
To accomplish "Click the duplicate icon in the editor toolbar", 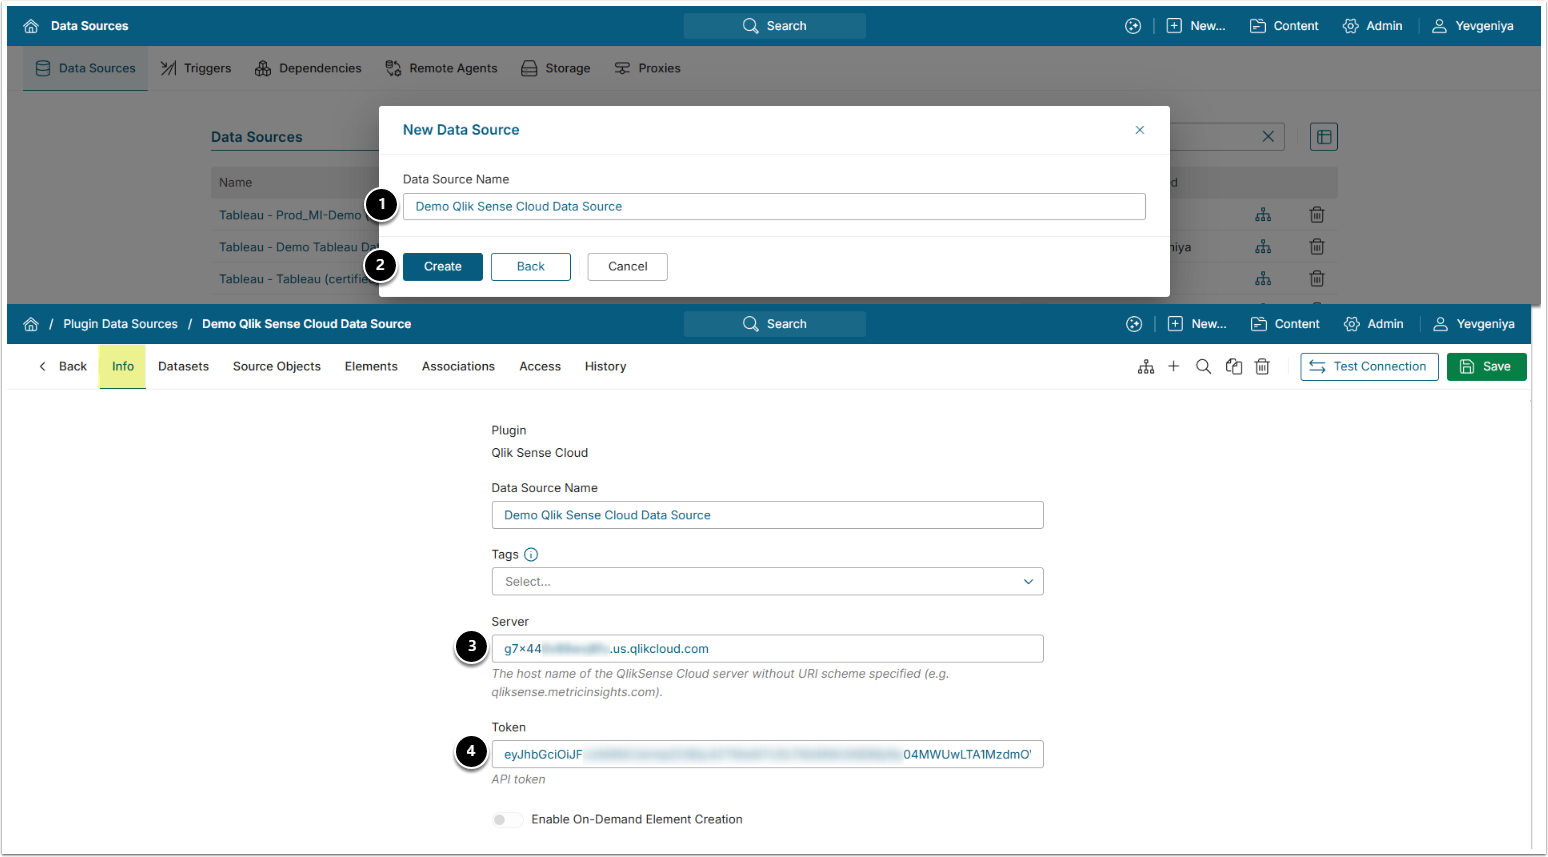I will point(1234,367).
